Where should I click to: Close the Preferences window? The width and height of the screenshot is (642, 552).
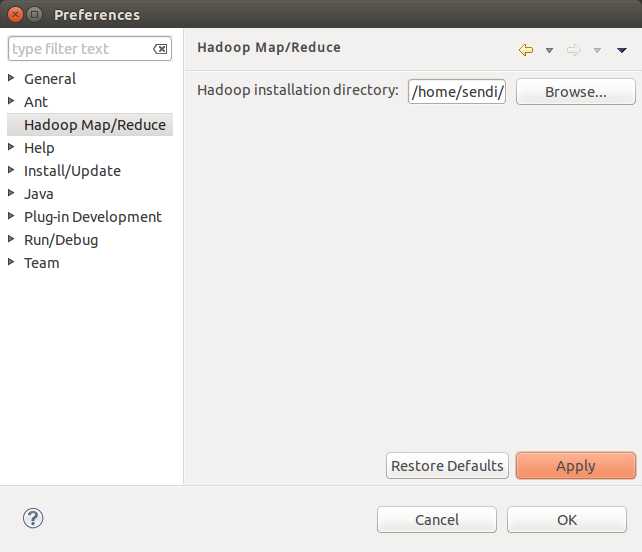pyautogui.click(x=15, y=14)
